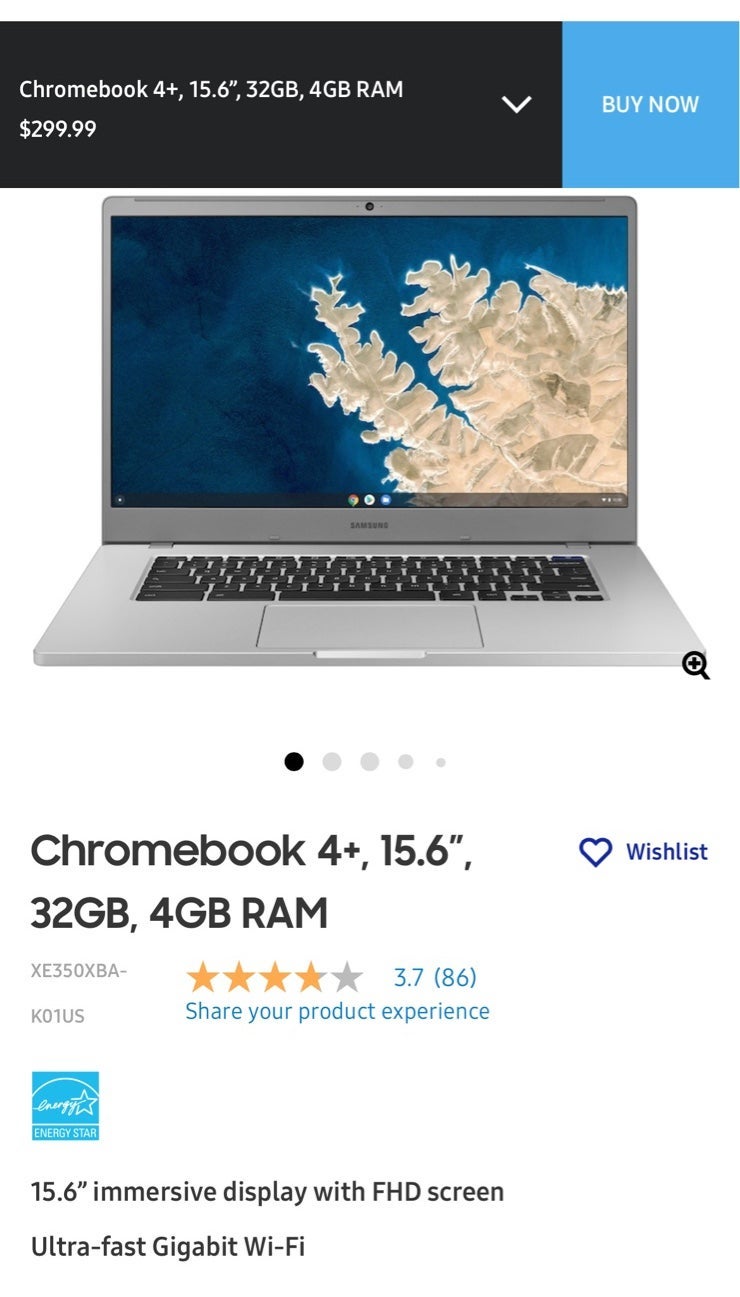Tap the BUY NOW button
This screenshot has width=740, height=1297.
(650, 104)
